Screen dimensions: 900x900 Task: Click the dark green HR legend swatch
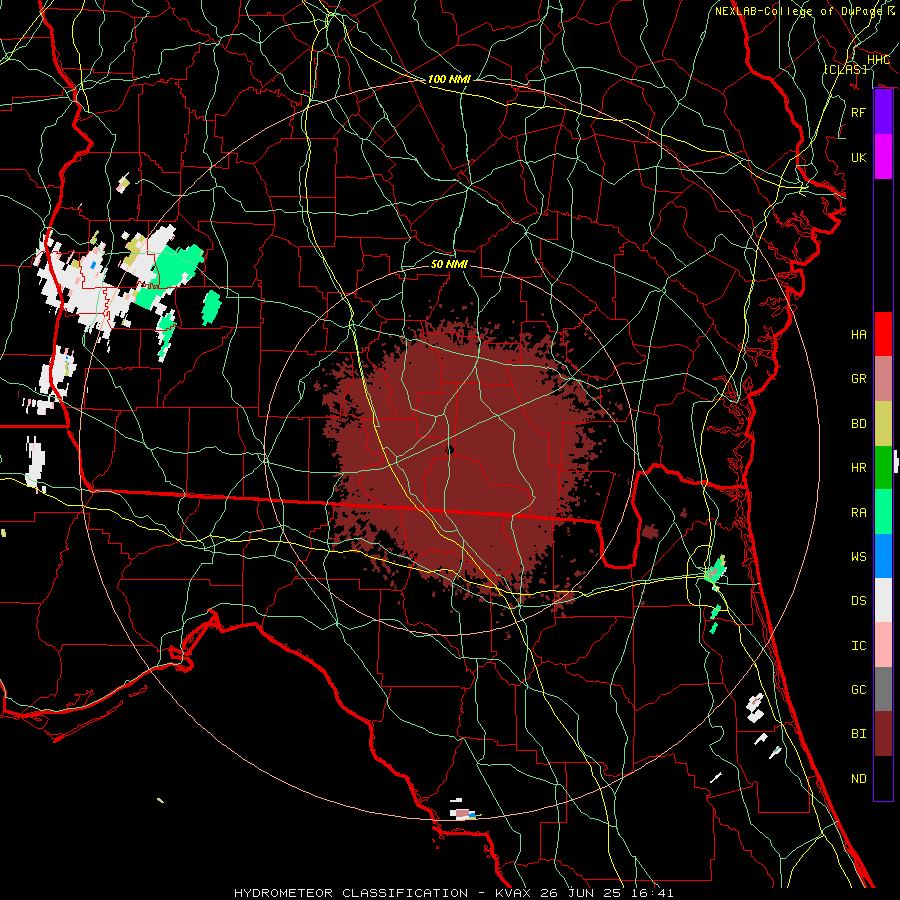point(883,468)
